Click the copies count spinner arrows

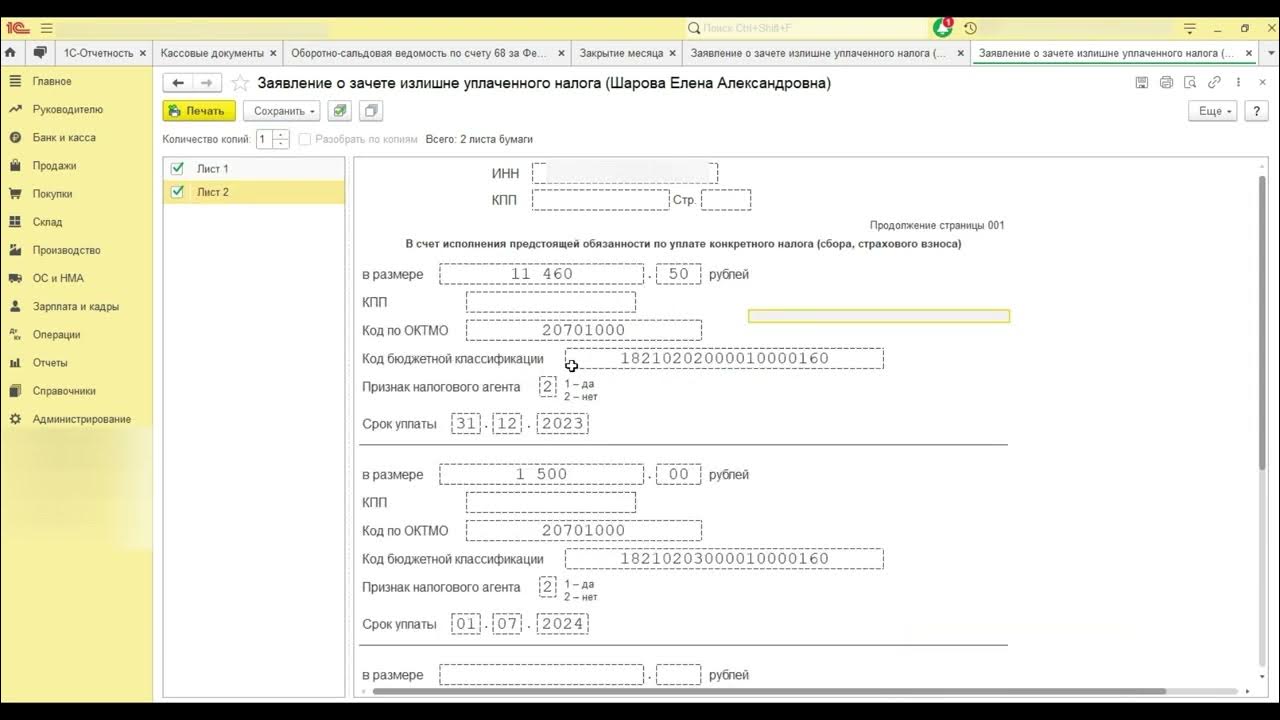coord(282,139)
